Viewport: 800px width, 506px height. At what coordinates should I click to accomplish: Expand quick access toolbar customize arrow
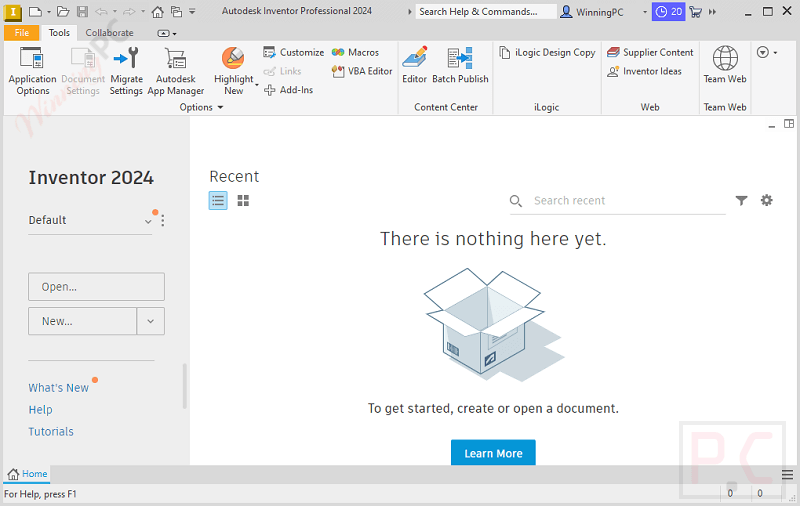192,11
